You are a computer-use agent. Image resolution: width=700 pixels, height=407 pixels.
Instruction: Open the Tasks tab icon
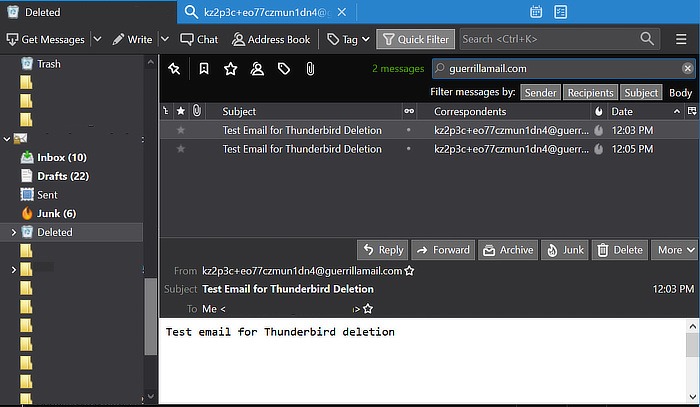click(x=560, y=12)
